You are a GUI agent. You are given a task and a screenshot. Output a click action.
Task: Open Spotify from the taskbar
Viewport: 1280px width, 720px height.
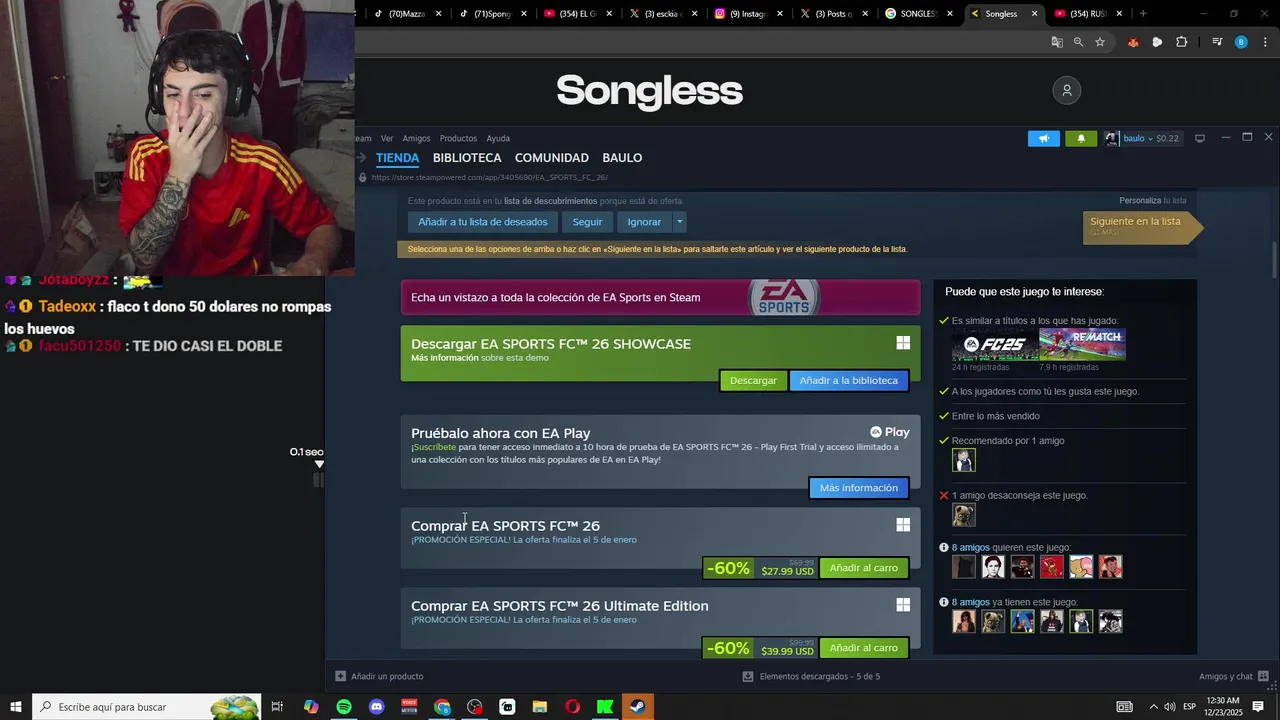(344, 707)
